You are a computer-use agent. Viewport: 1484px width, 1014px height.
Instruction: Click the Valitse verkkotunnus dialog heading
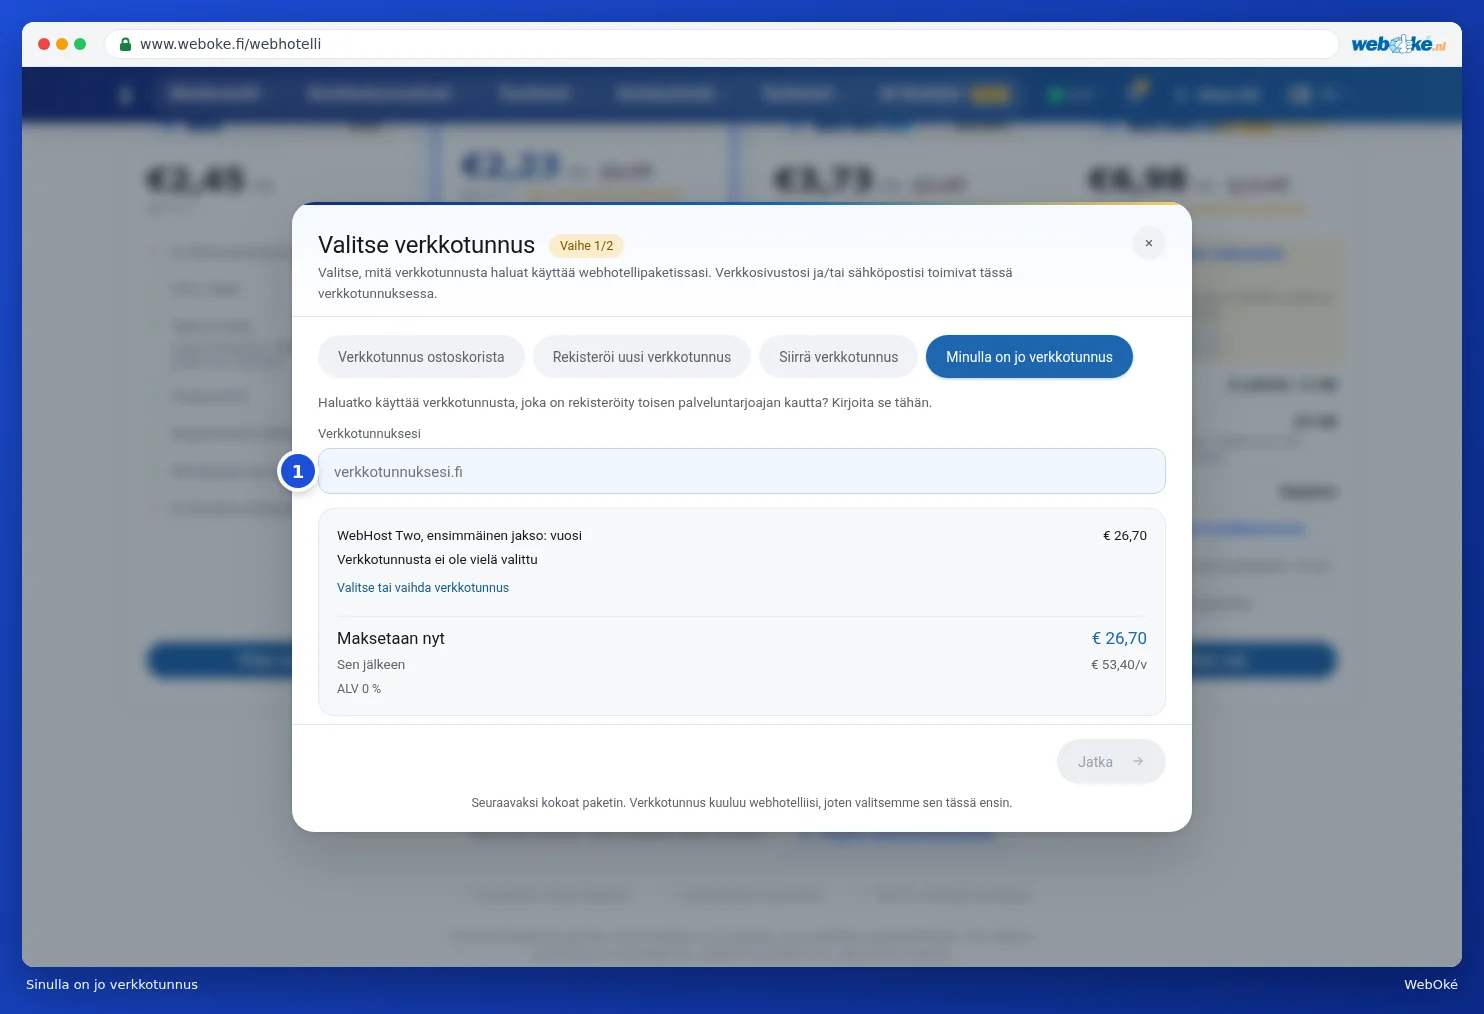[426, 245]
